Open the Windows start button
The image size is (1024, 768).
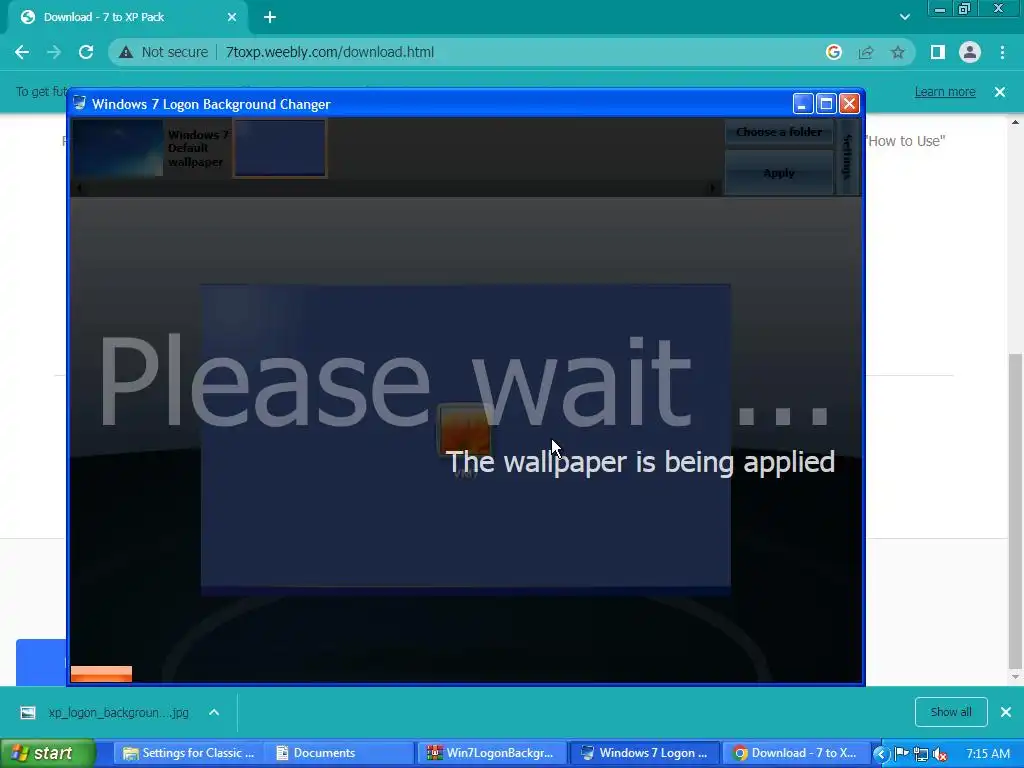[47, 753]
